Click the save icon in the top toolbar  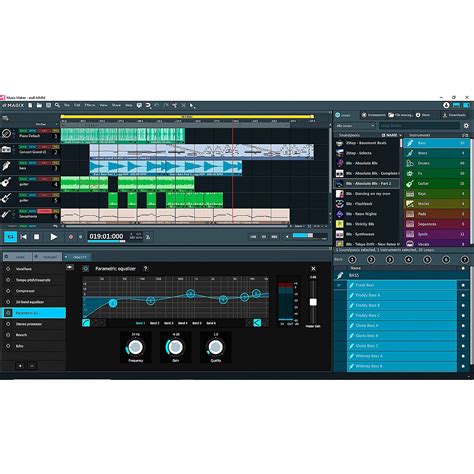48,105
